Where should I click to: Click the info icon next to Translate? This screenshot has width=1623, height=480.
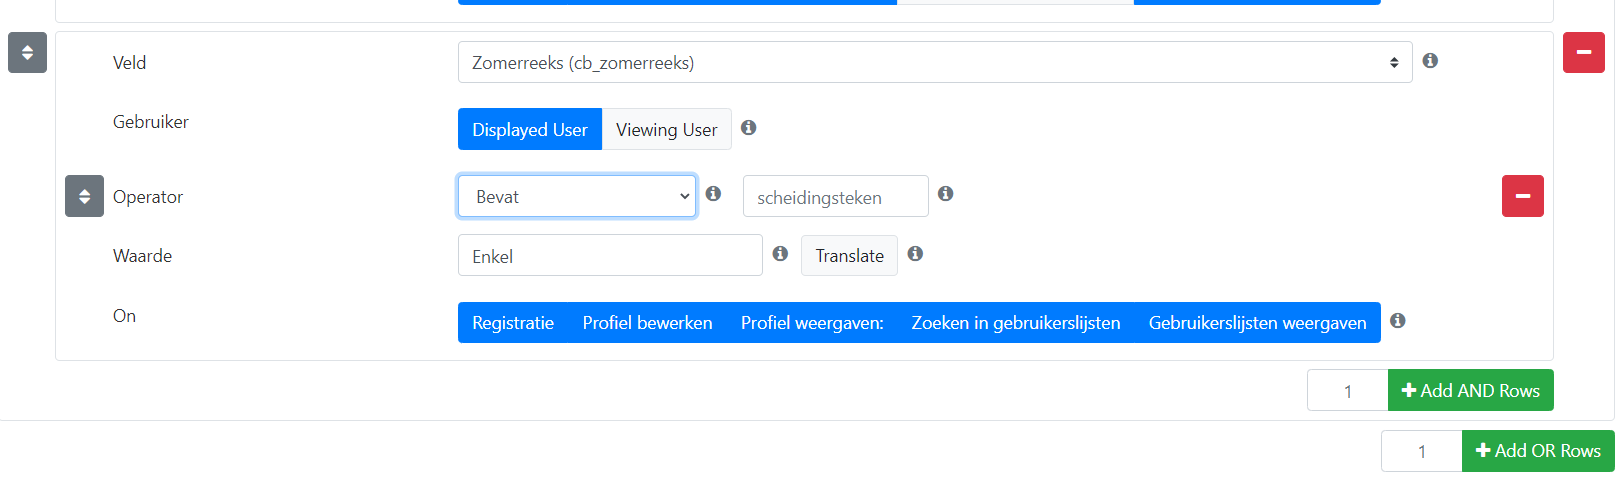(915, 254)
